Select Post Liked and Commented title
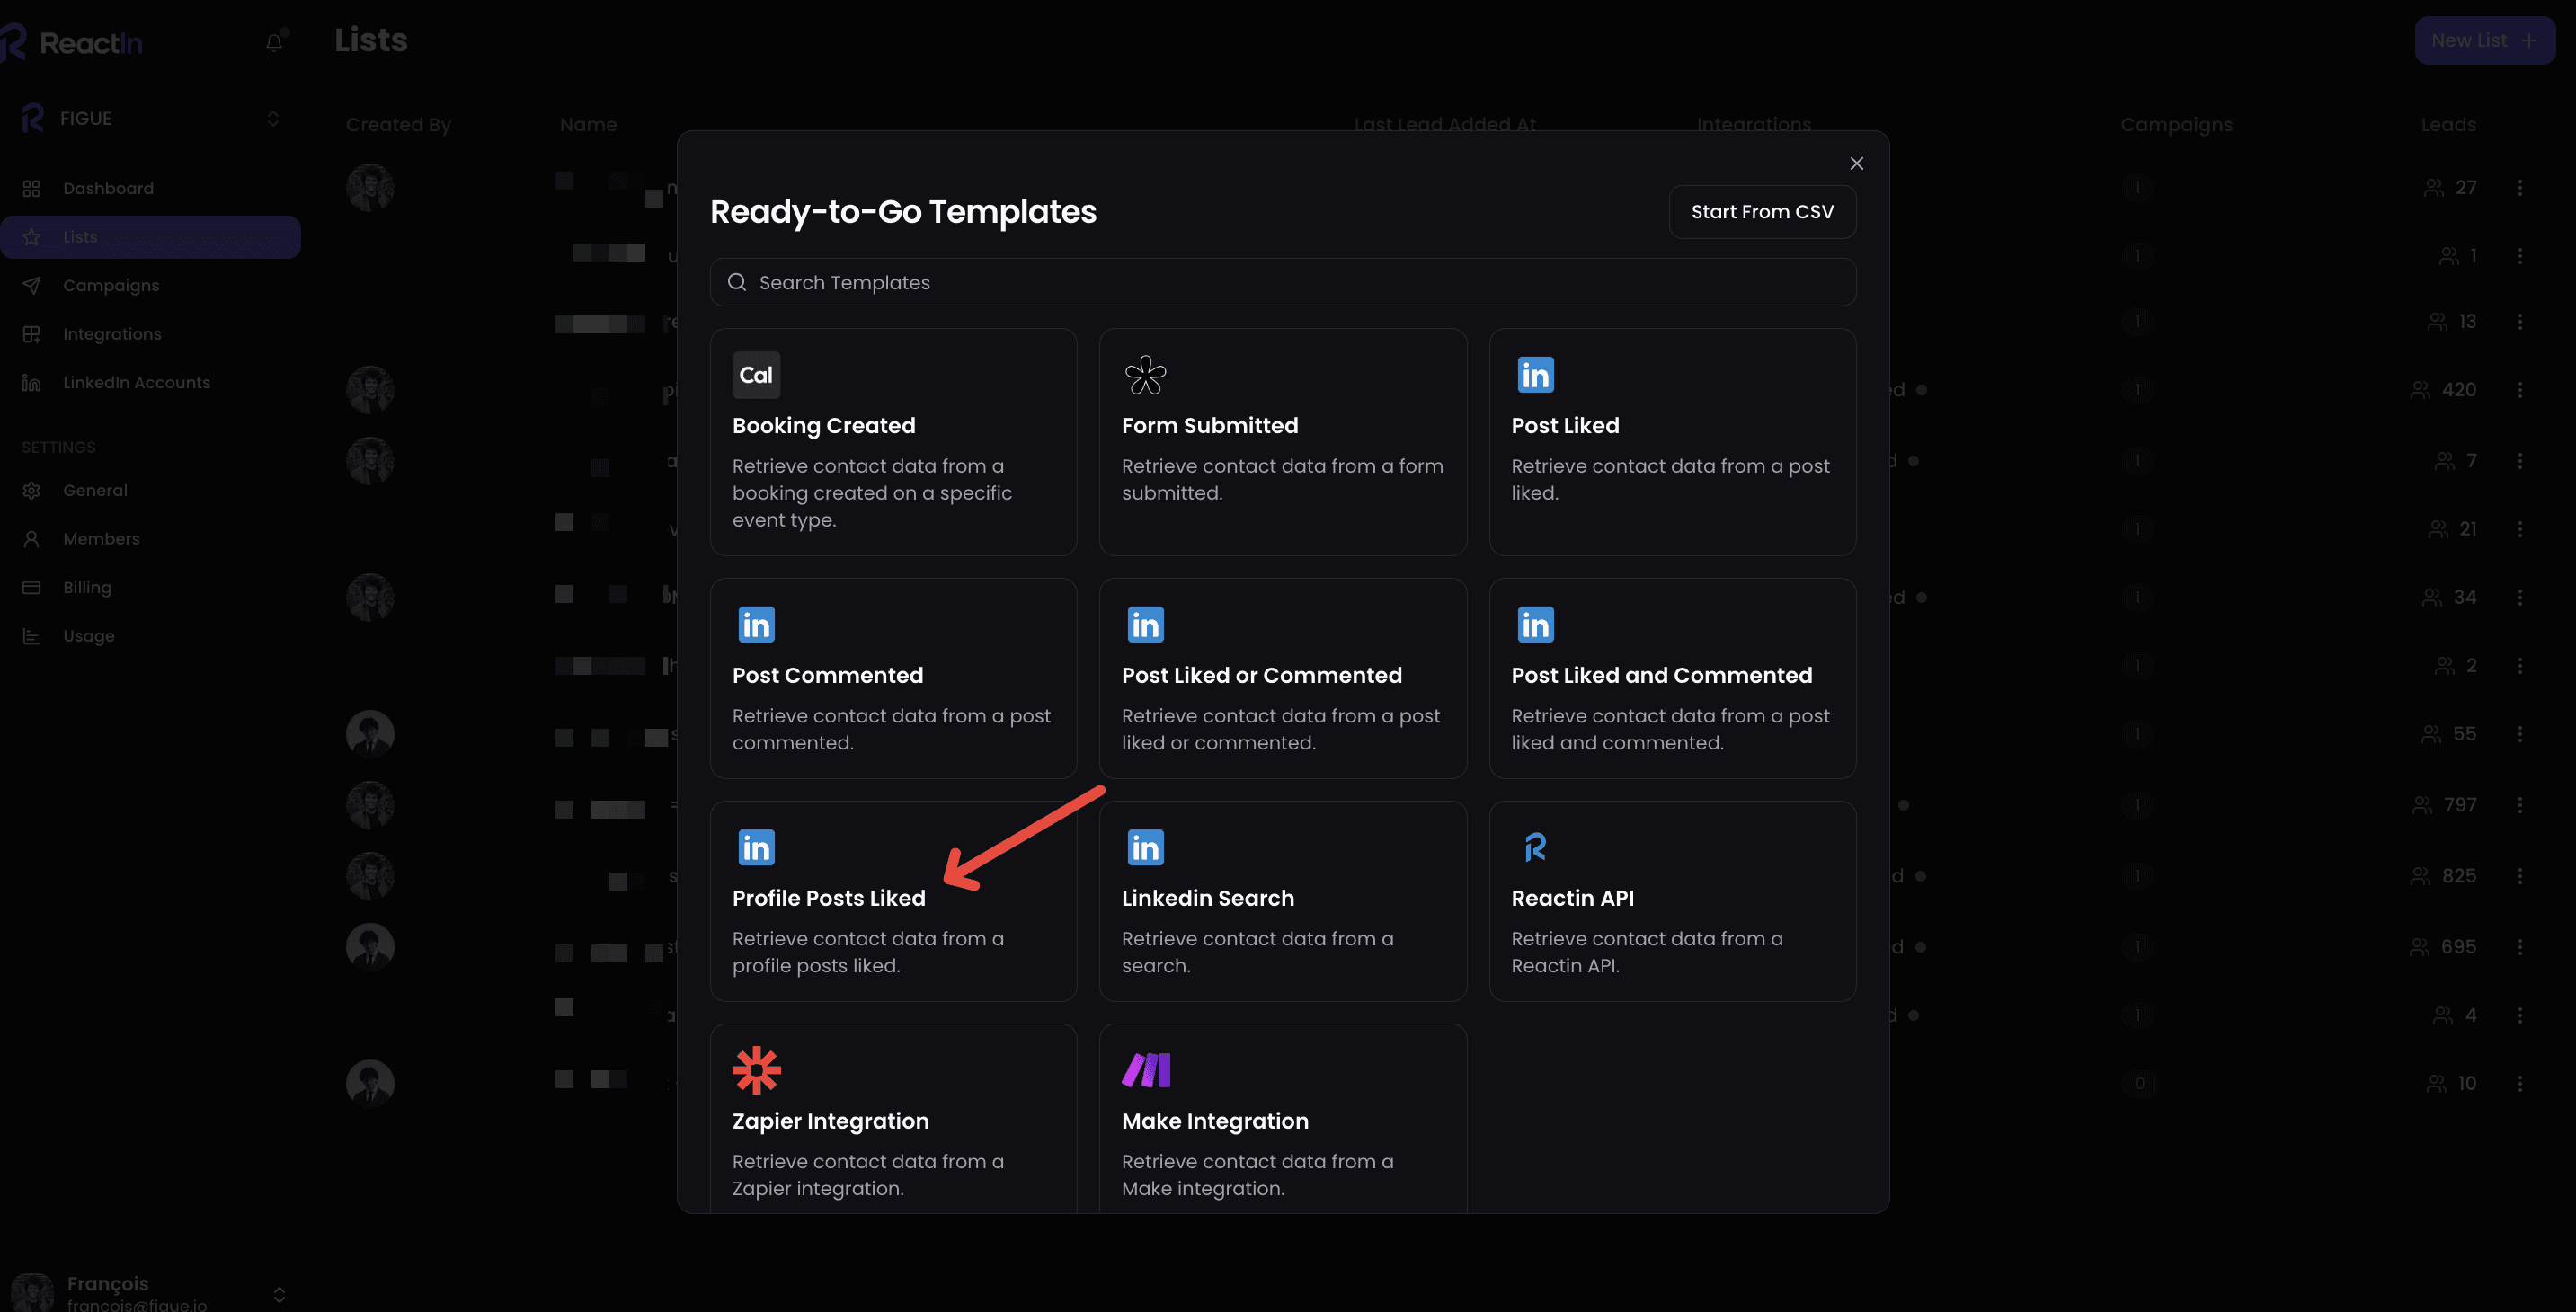 (x=1662, y=676)
